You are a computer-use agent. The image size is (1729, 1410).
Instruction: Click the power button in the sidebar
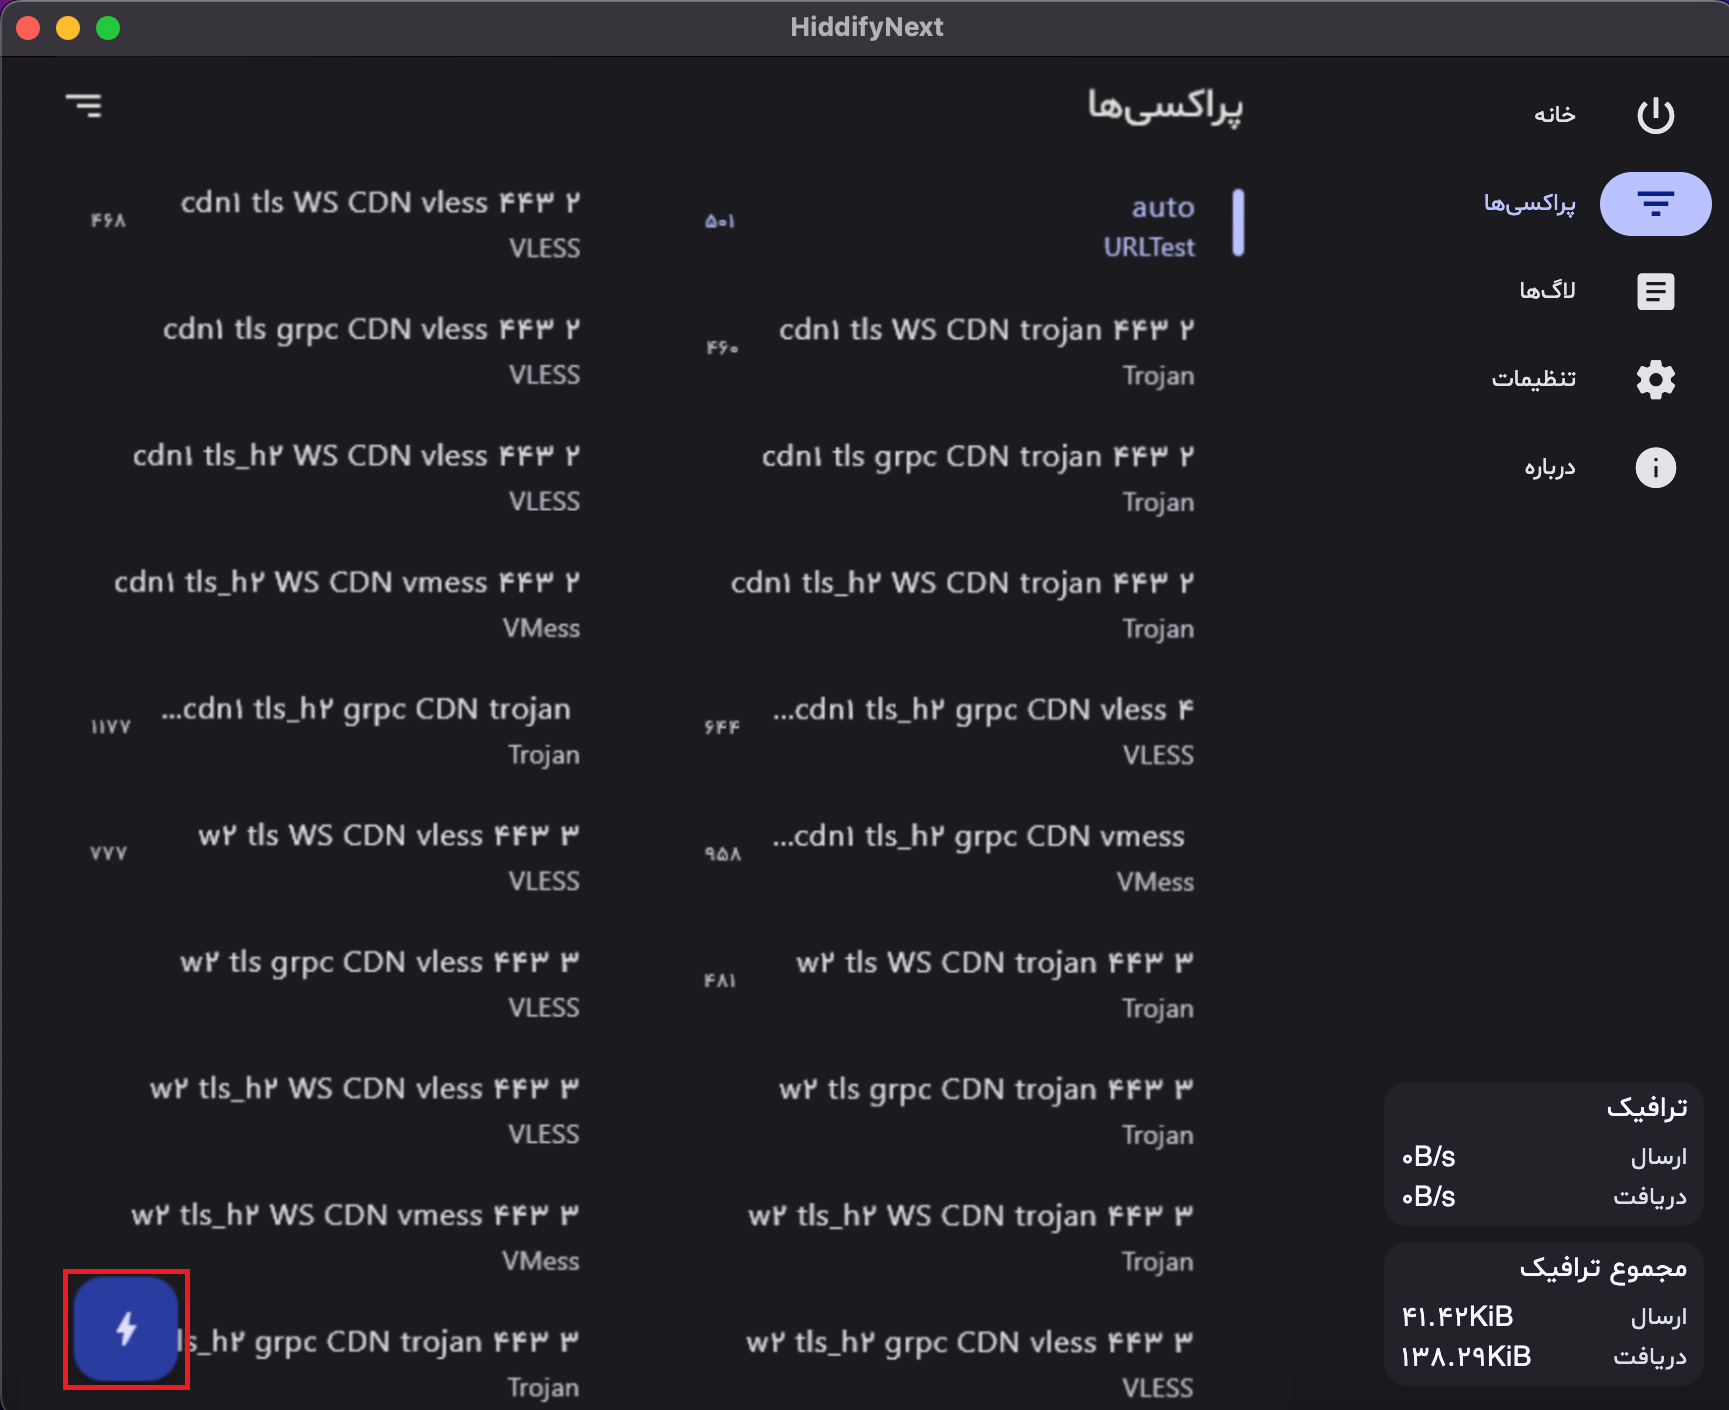[x=1655, y=114]
